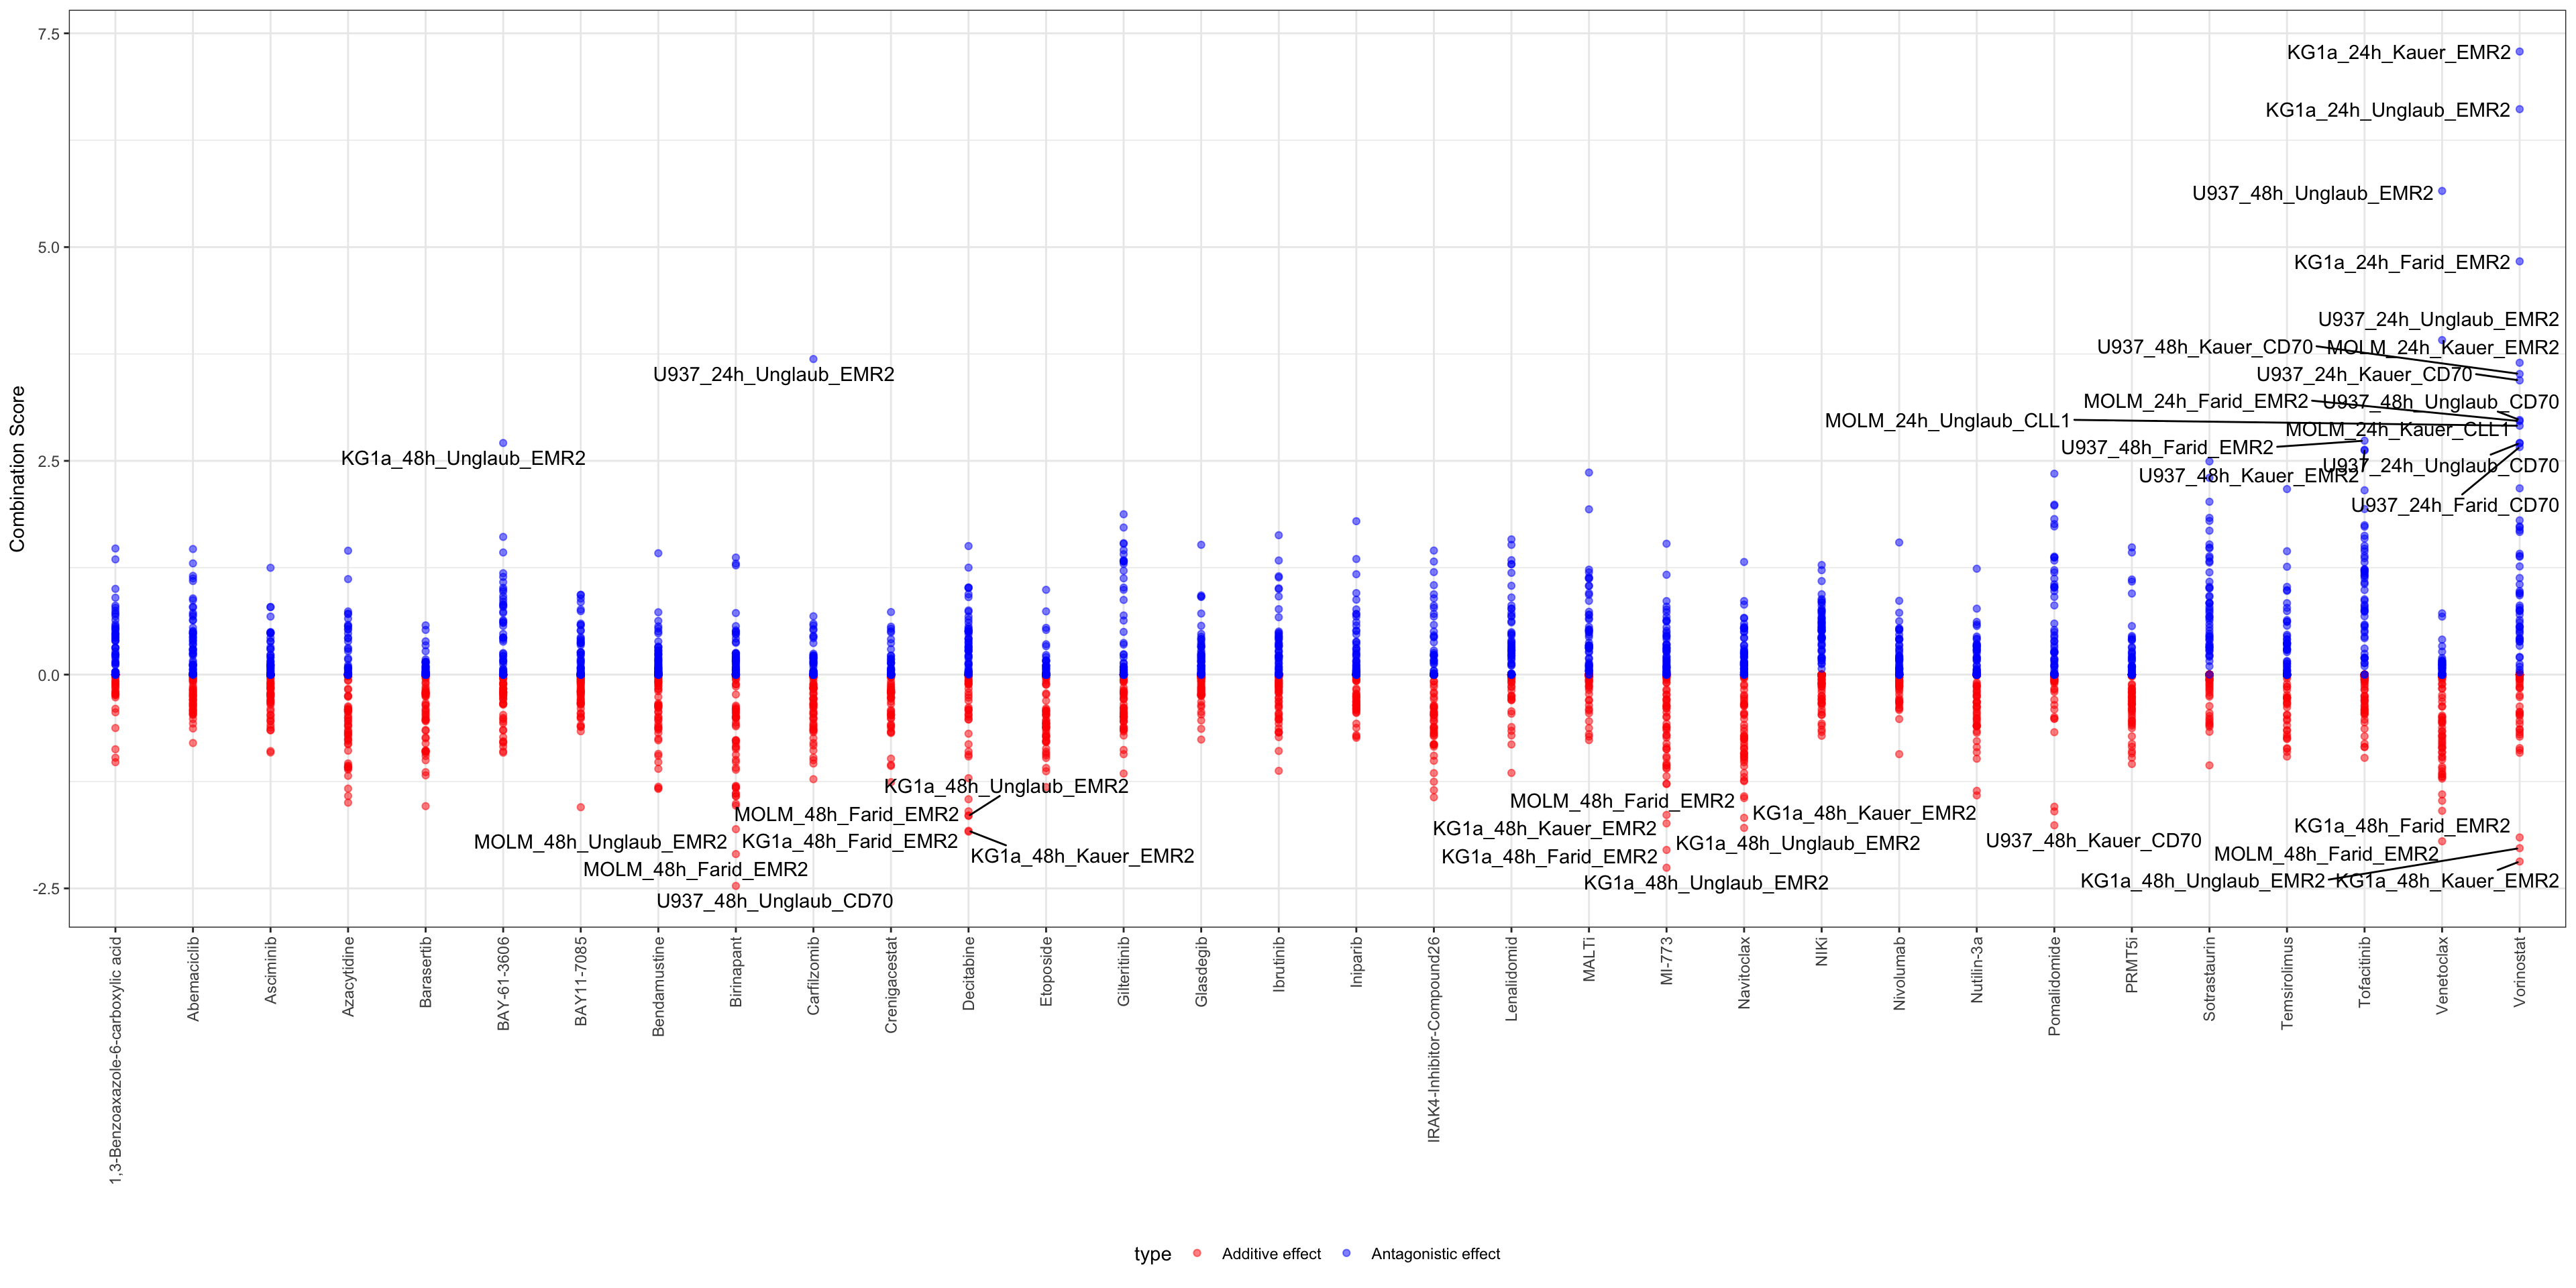Click the KG1a_24h_Unglaub_EMR2 data point
This screenshot has width=2576, height=1288.
(x=2519, y=109)
